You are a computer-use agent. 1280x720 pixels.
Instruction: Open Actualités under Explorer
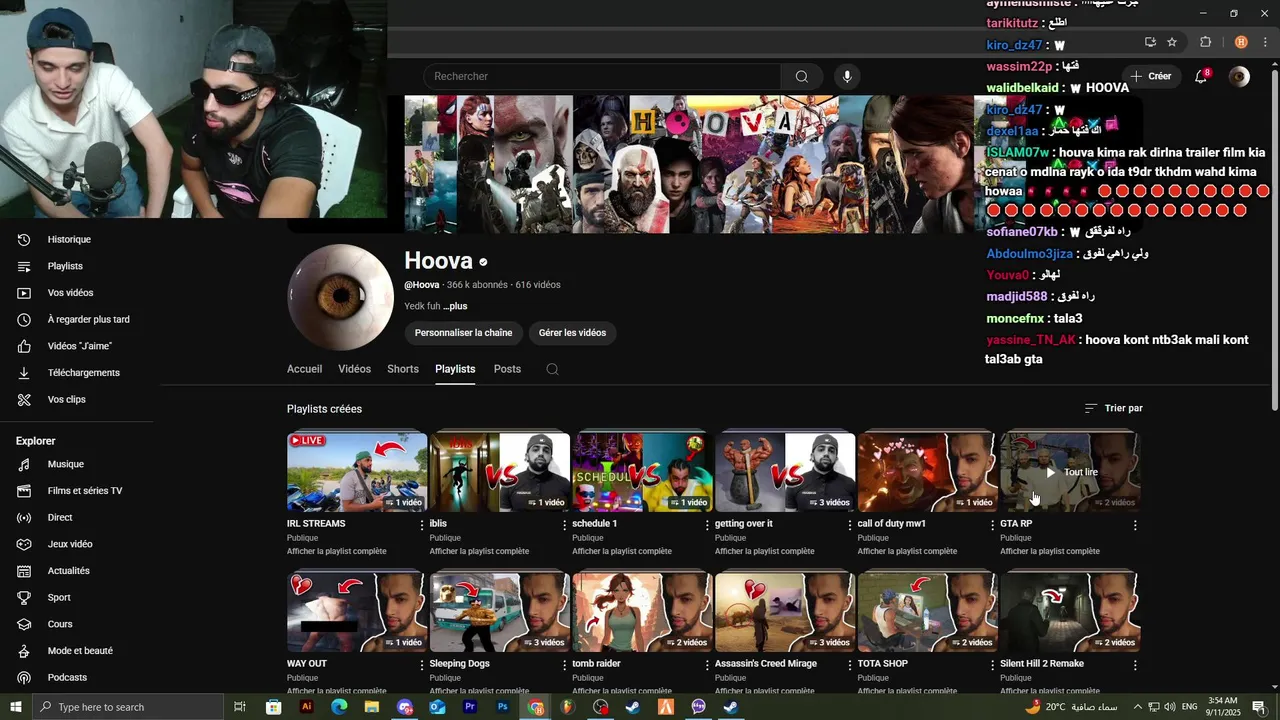coord(69,571)
